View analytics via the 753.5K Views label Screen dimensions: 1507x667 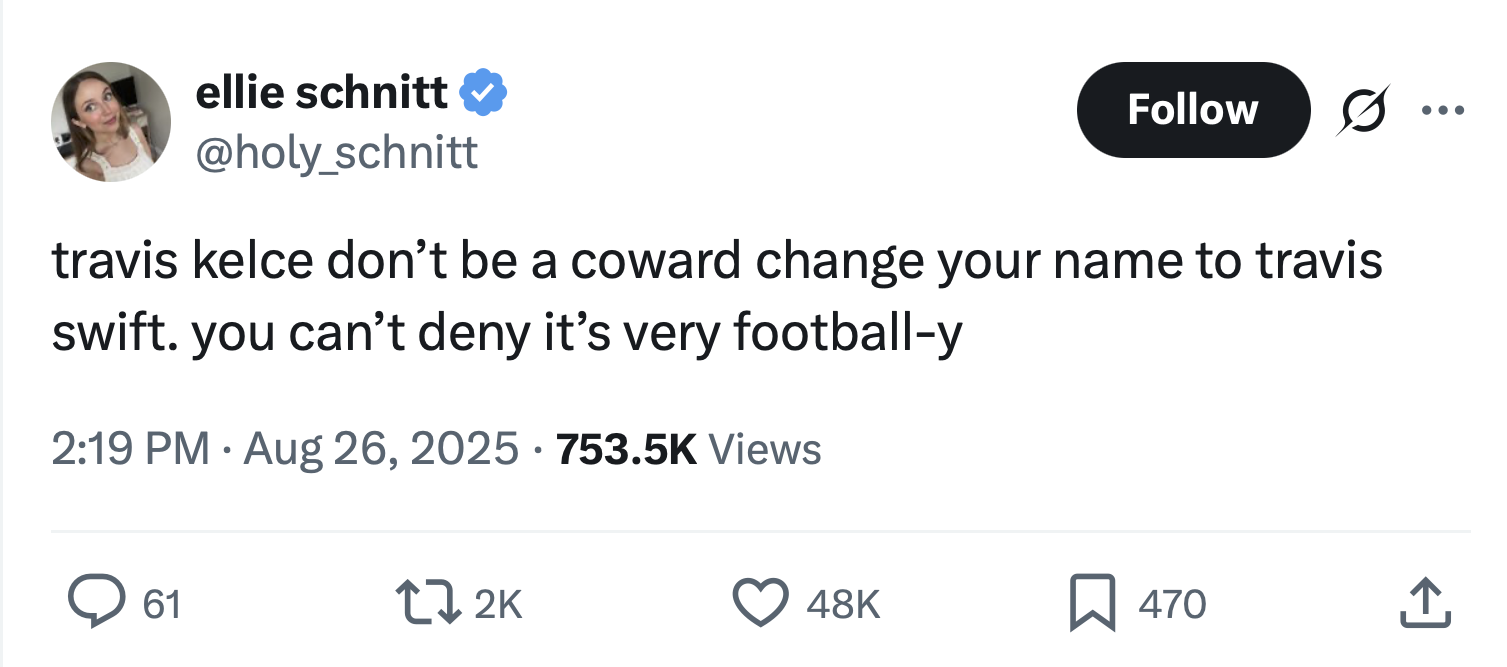[688, 449]
